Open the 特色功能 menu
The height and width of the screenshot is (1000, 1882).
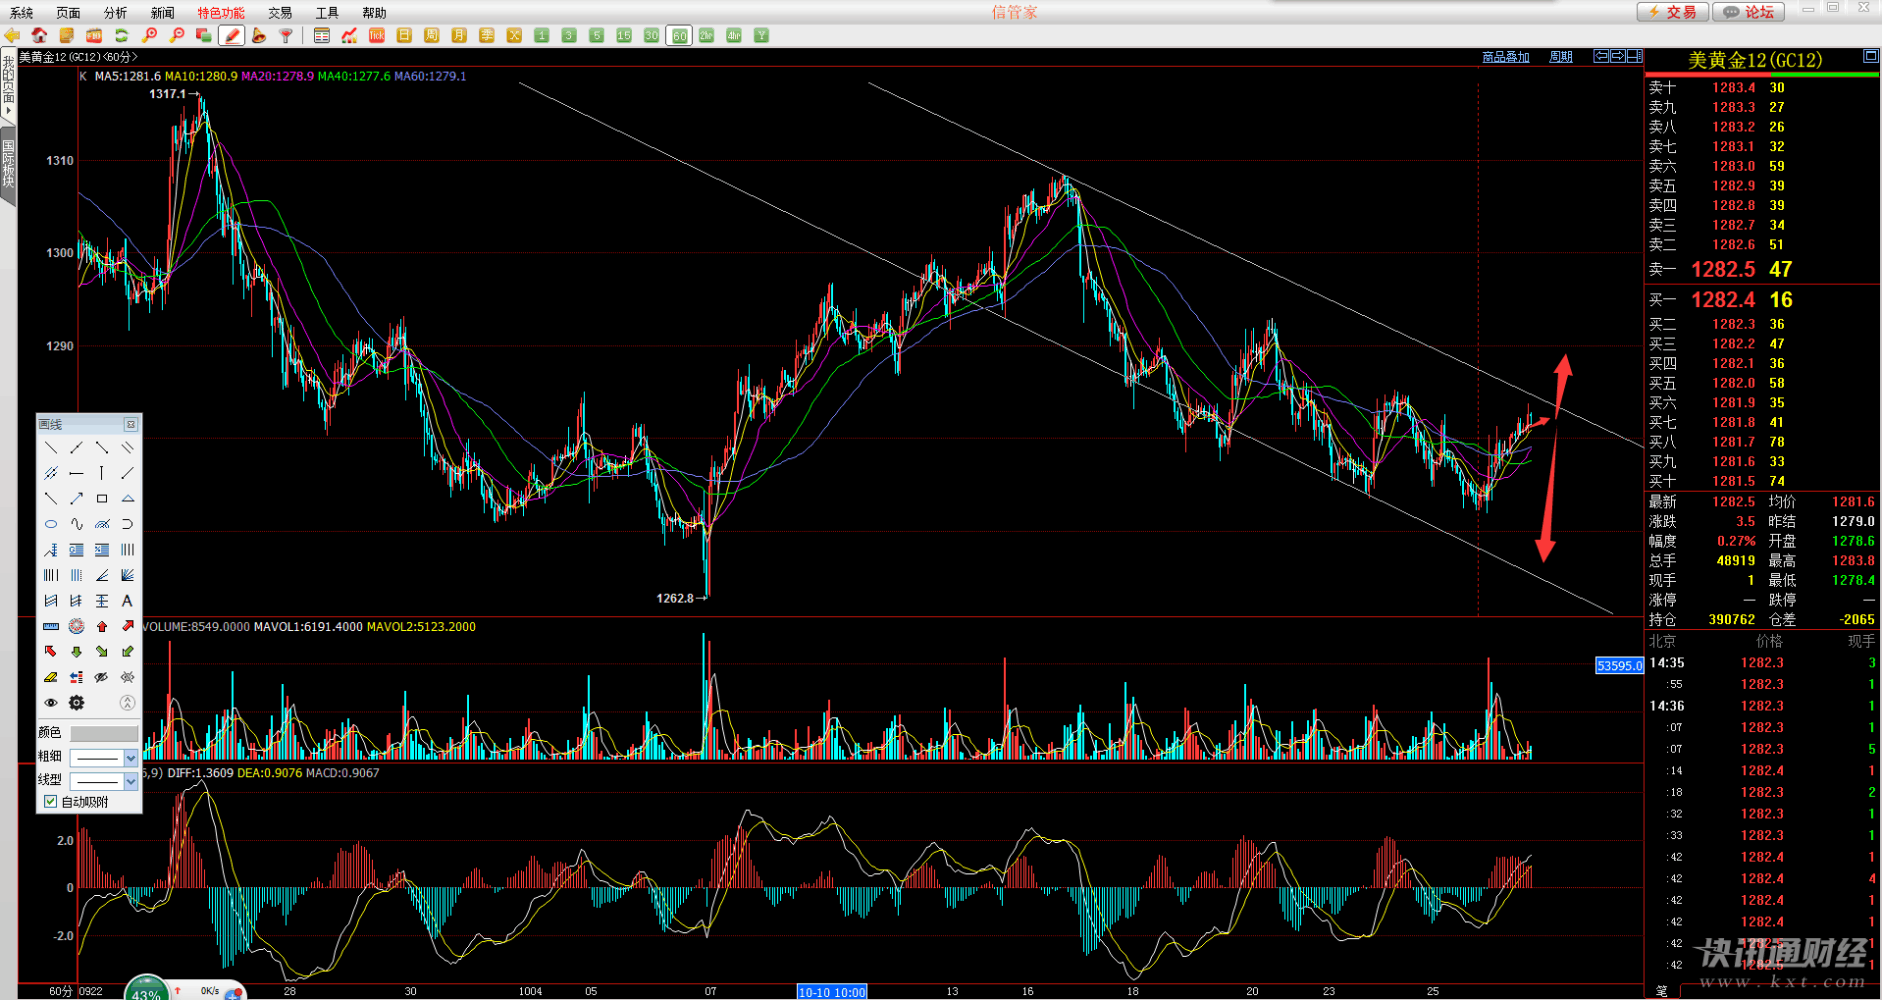tap(220, 13)
